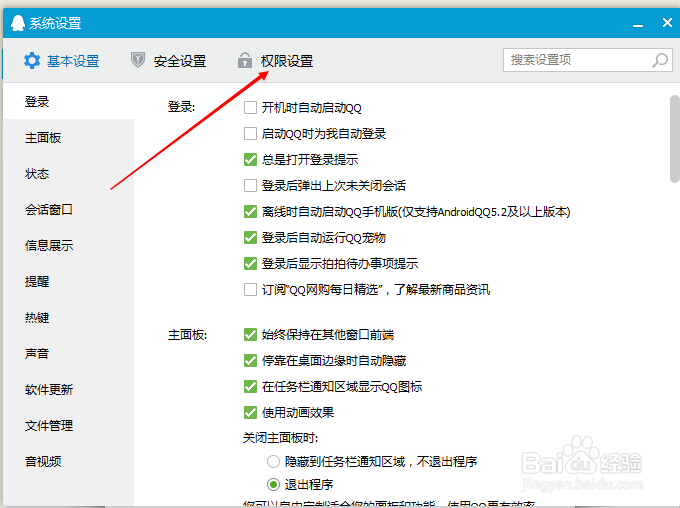Select 登录 in the left sidebar
This screenshot has width=680, height=508.
pos(69,102)
